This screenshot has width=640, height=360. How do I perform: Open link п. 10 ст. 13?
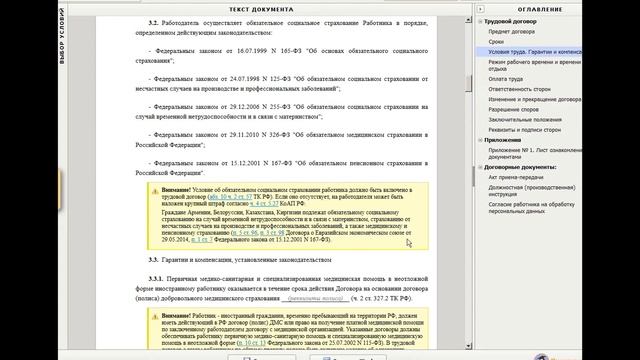pos(251,343)
